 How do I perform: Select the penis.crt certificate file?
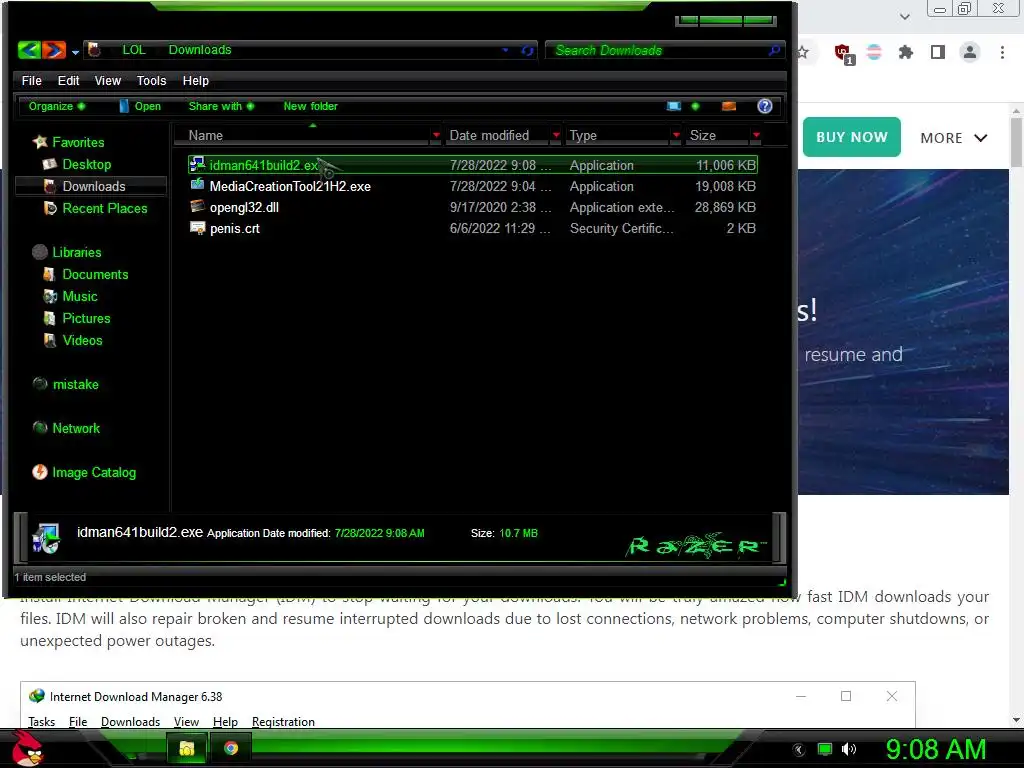(x=473, y=228)
